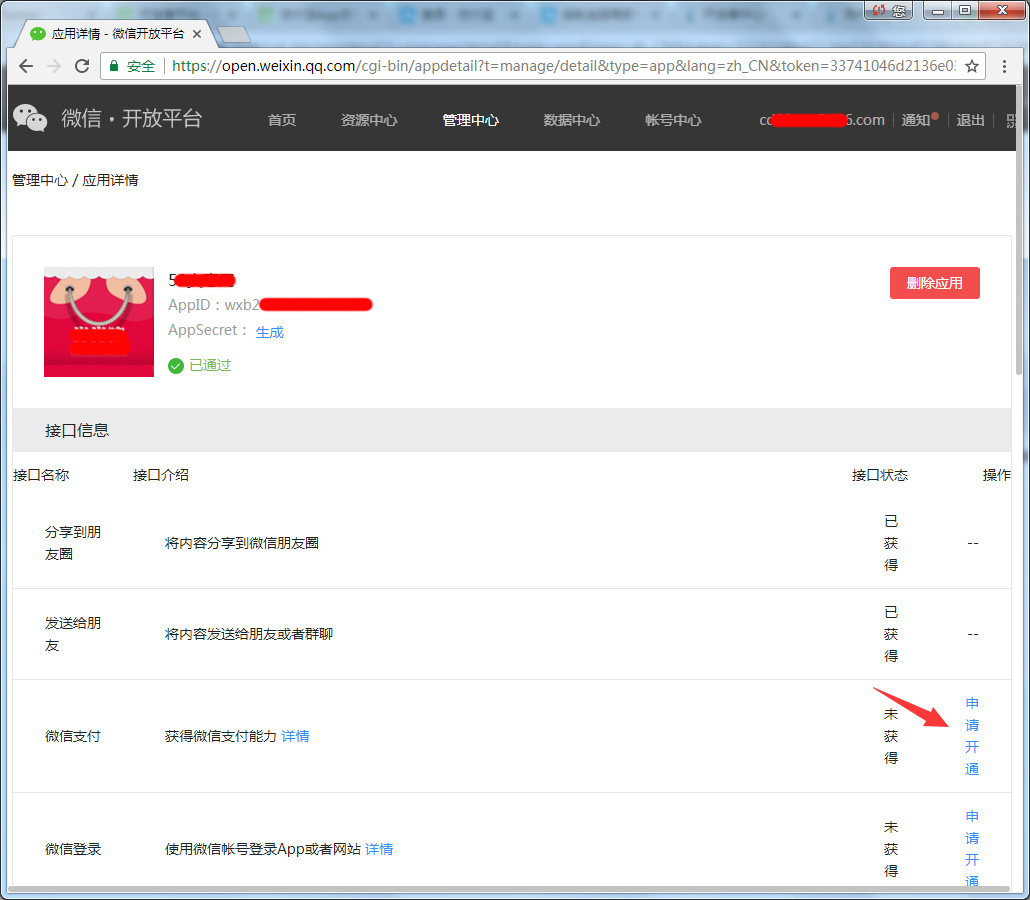The height and width of the screenshot is (900, 1030).
Task: Reload the page with refresh icon
Action: coord(82,66)
